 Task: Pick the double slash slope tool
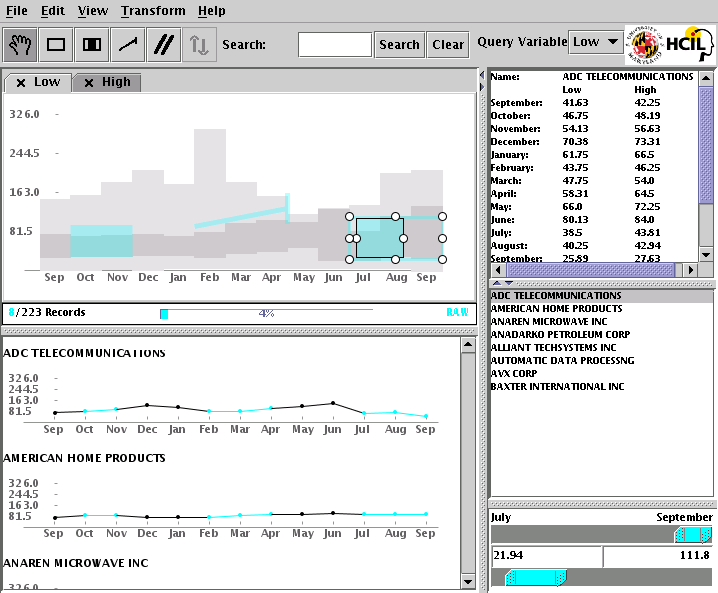click(163, 44)
